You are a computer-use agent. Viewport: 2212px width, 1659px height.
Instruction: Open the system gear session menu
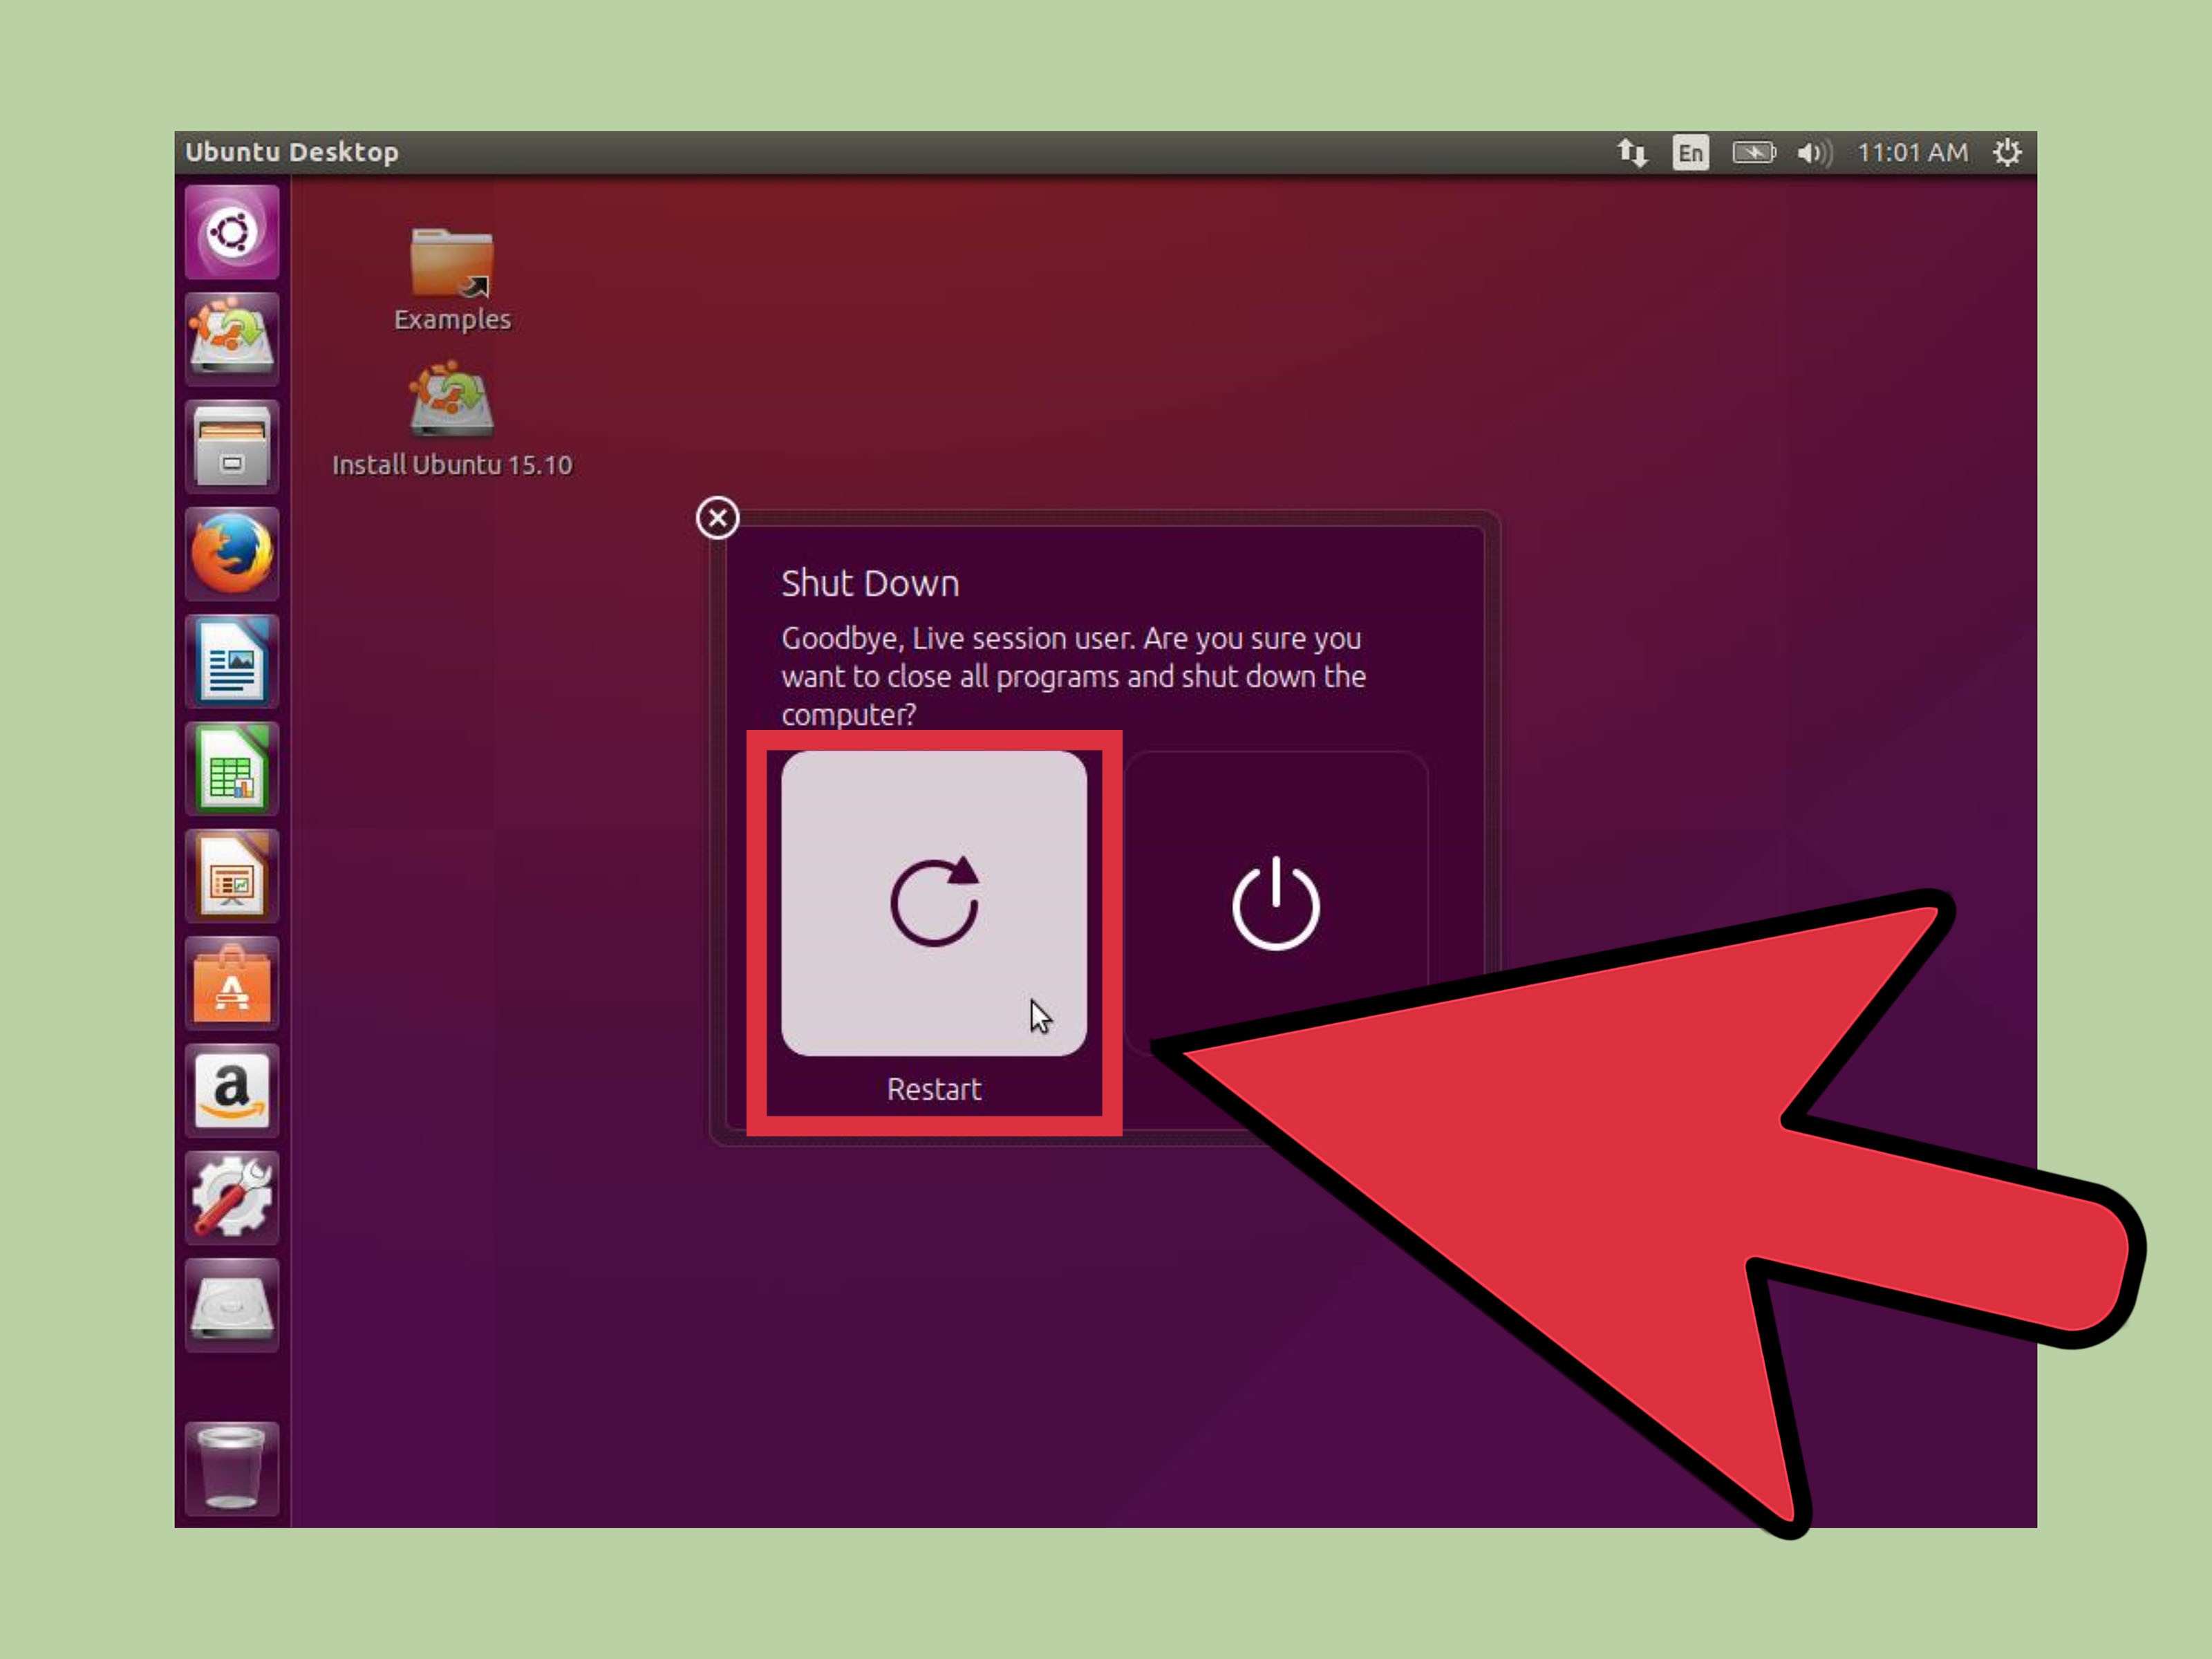(2007, 152)
